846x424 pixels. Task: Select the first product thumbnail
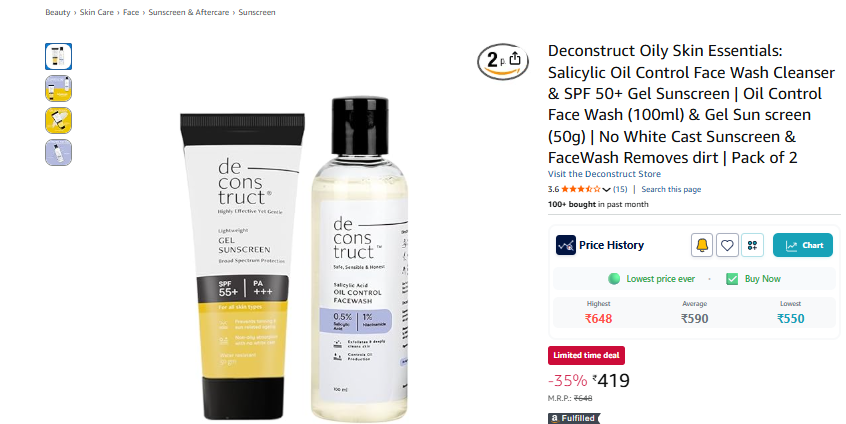point(58,57)
